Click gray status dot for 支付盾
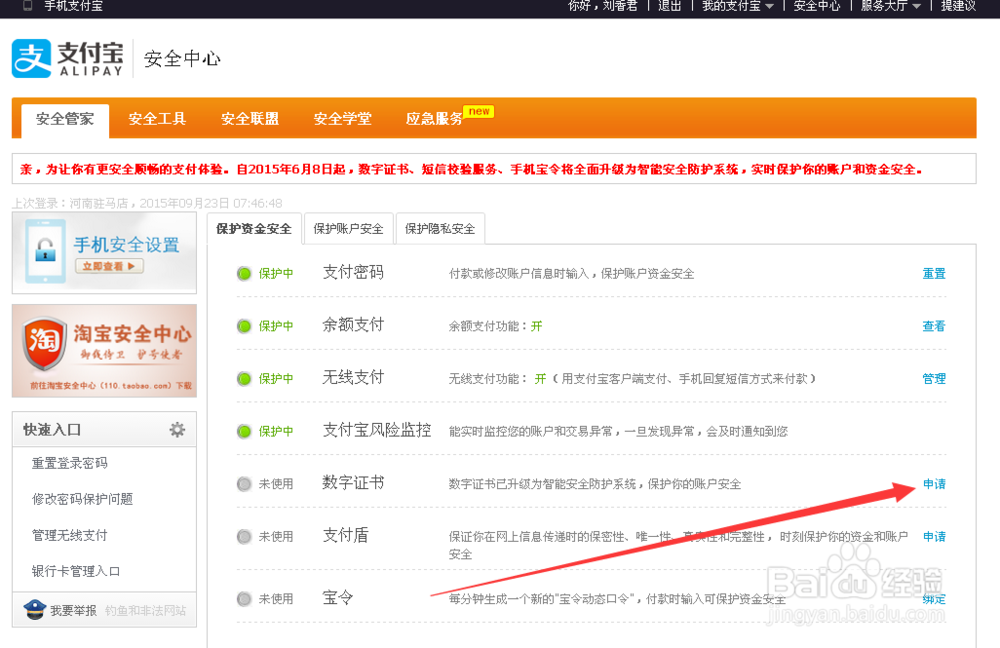 point(244,536)
